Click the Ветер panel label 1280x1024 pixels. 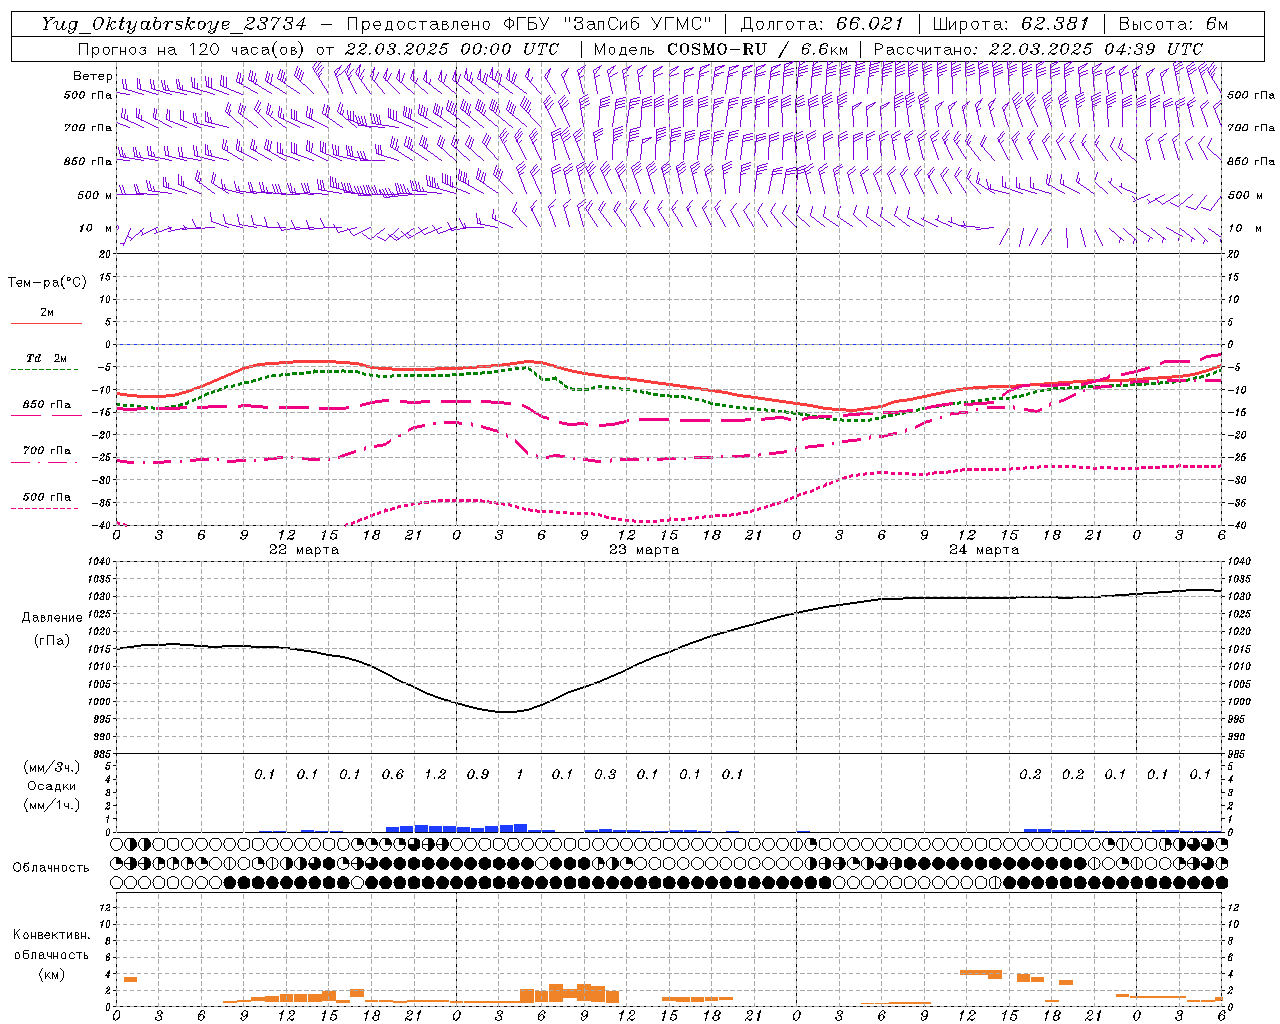click(x=93, y=76)
